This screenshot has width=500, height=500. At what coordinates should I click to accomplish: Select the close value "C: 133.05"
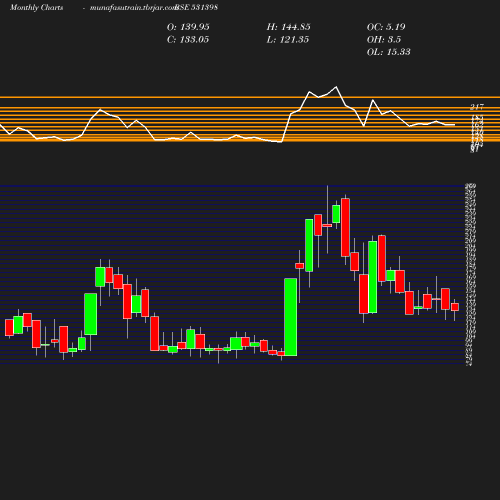click(x=188, y=40)
